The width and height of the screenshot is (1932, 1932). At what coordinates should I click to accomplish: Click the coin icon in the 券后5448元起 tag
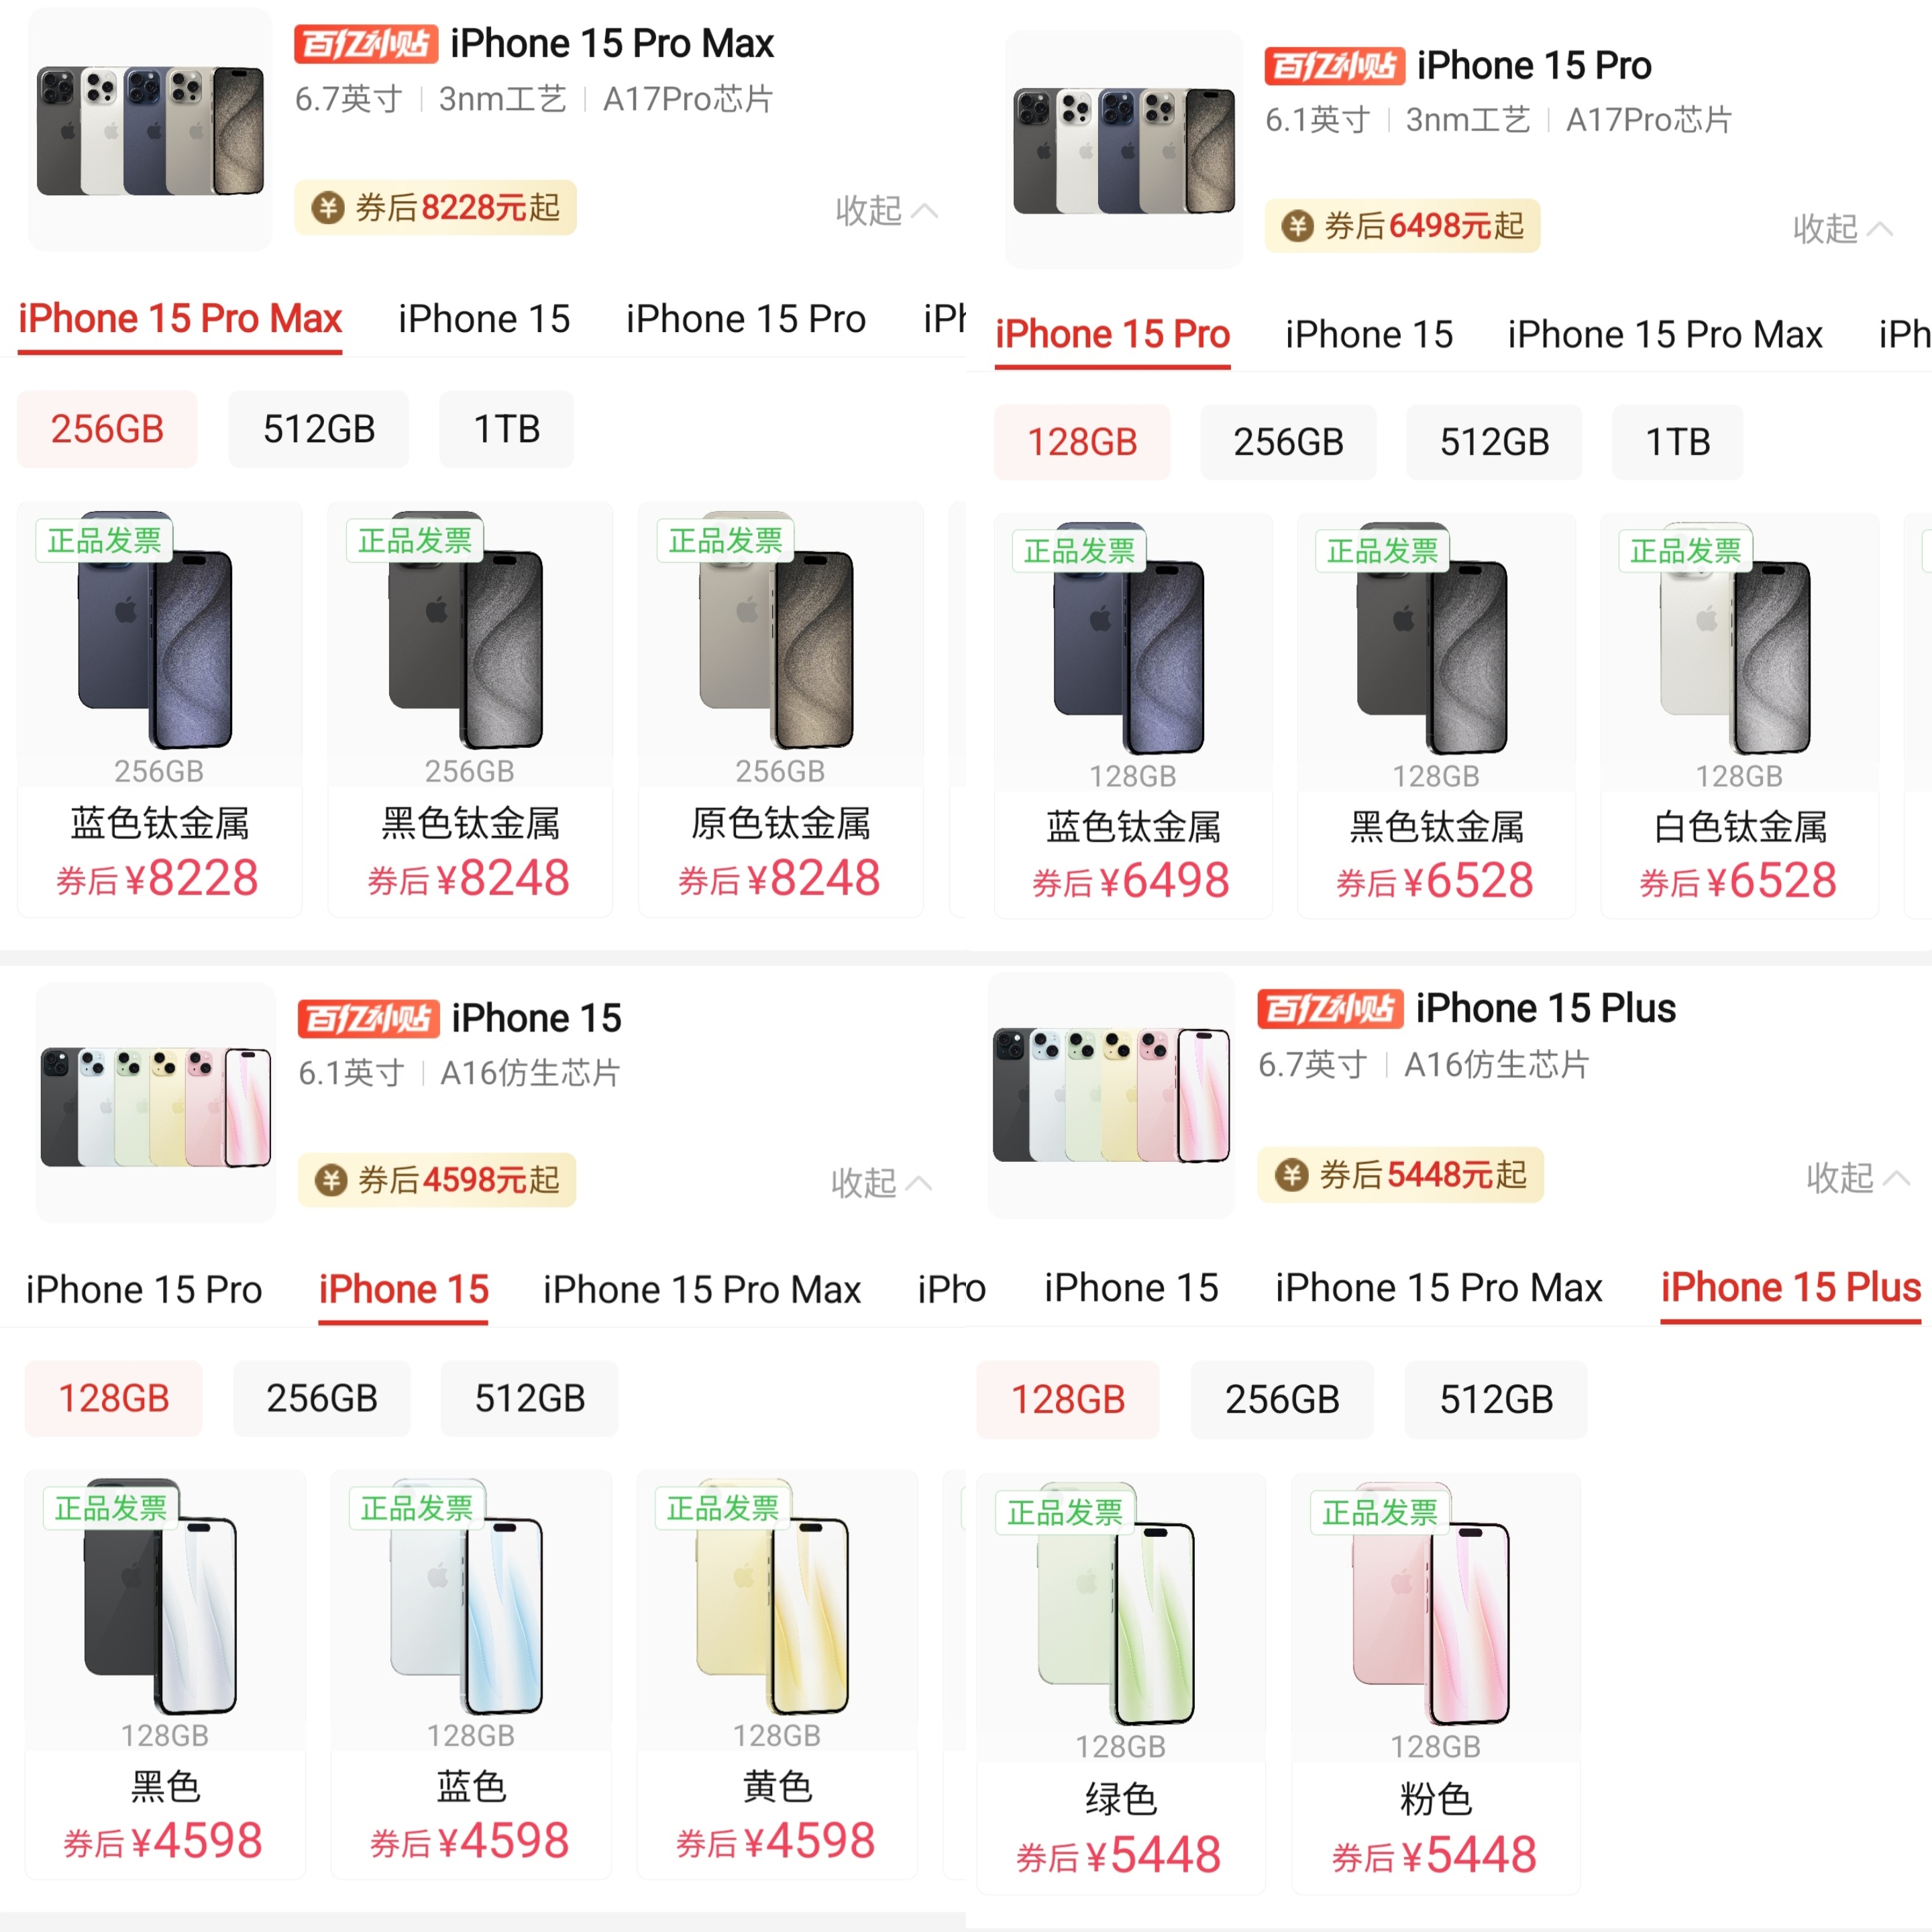[x=1292, y=1174]
